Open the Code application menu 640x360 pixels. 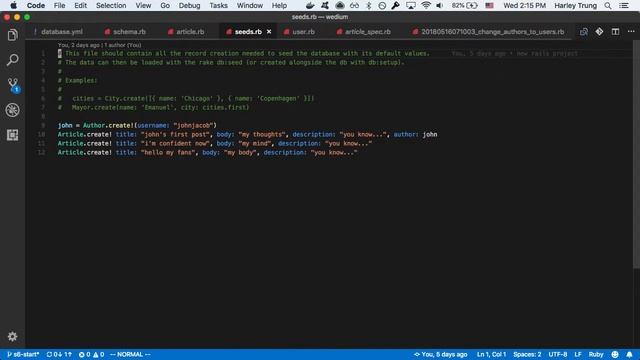(36, 6)
